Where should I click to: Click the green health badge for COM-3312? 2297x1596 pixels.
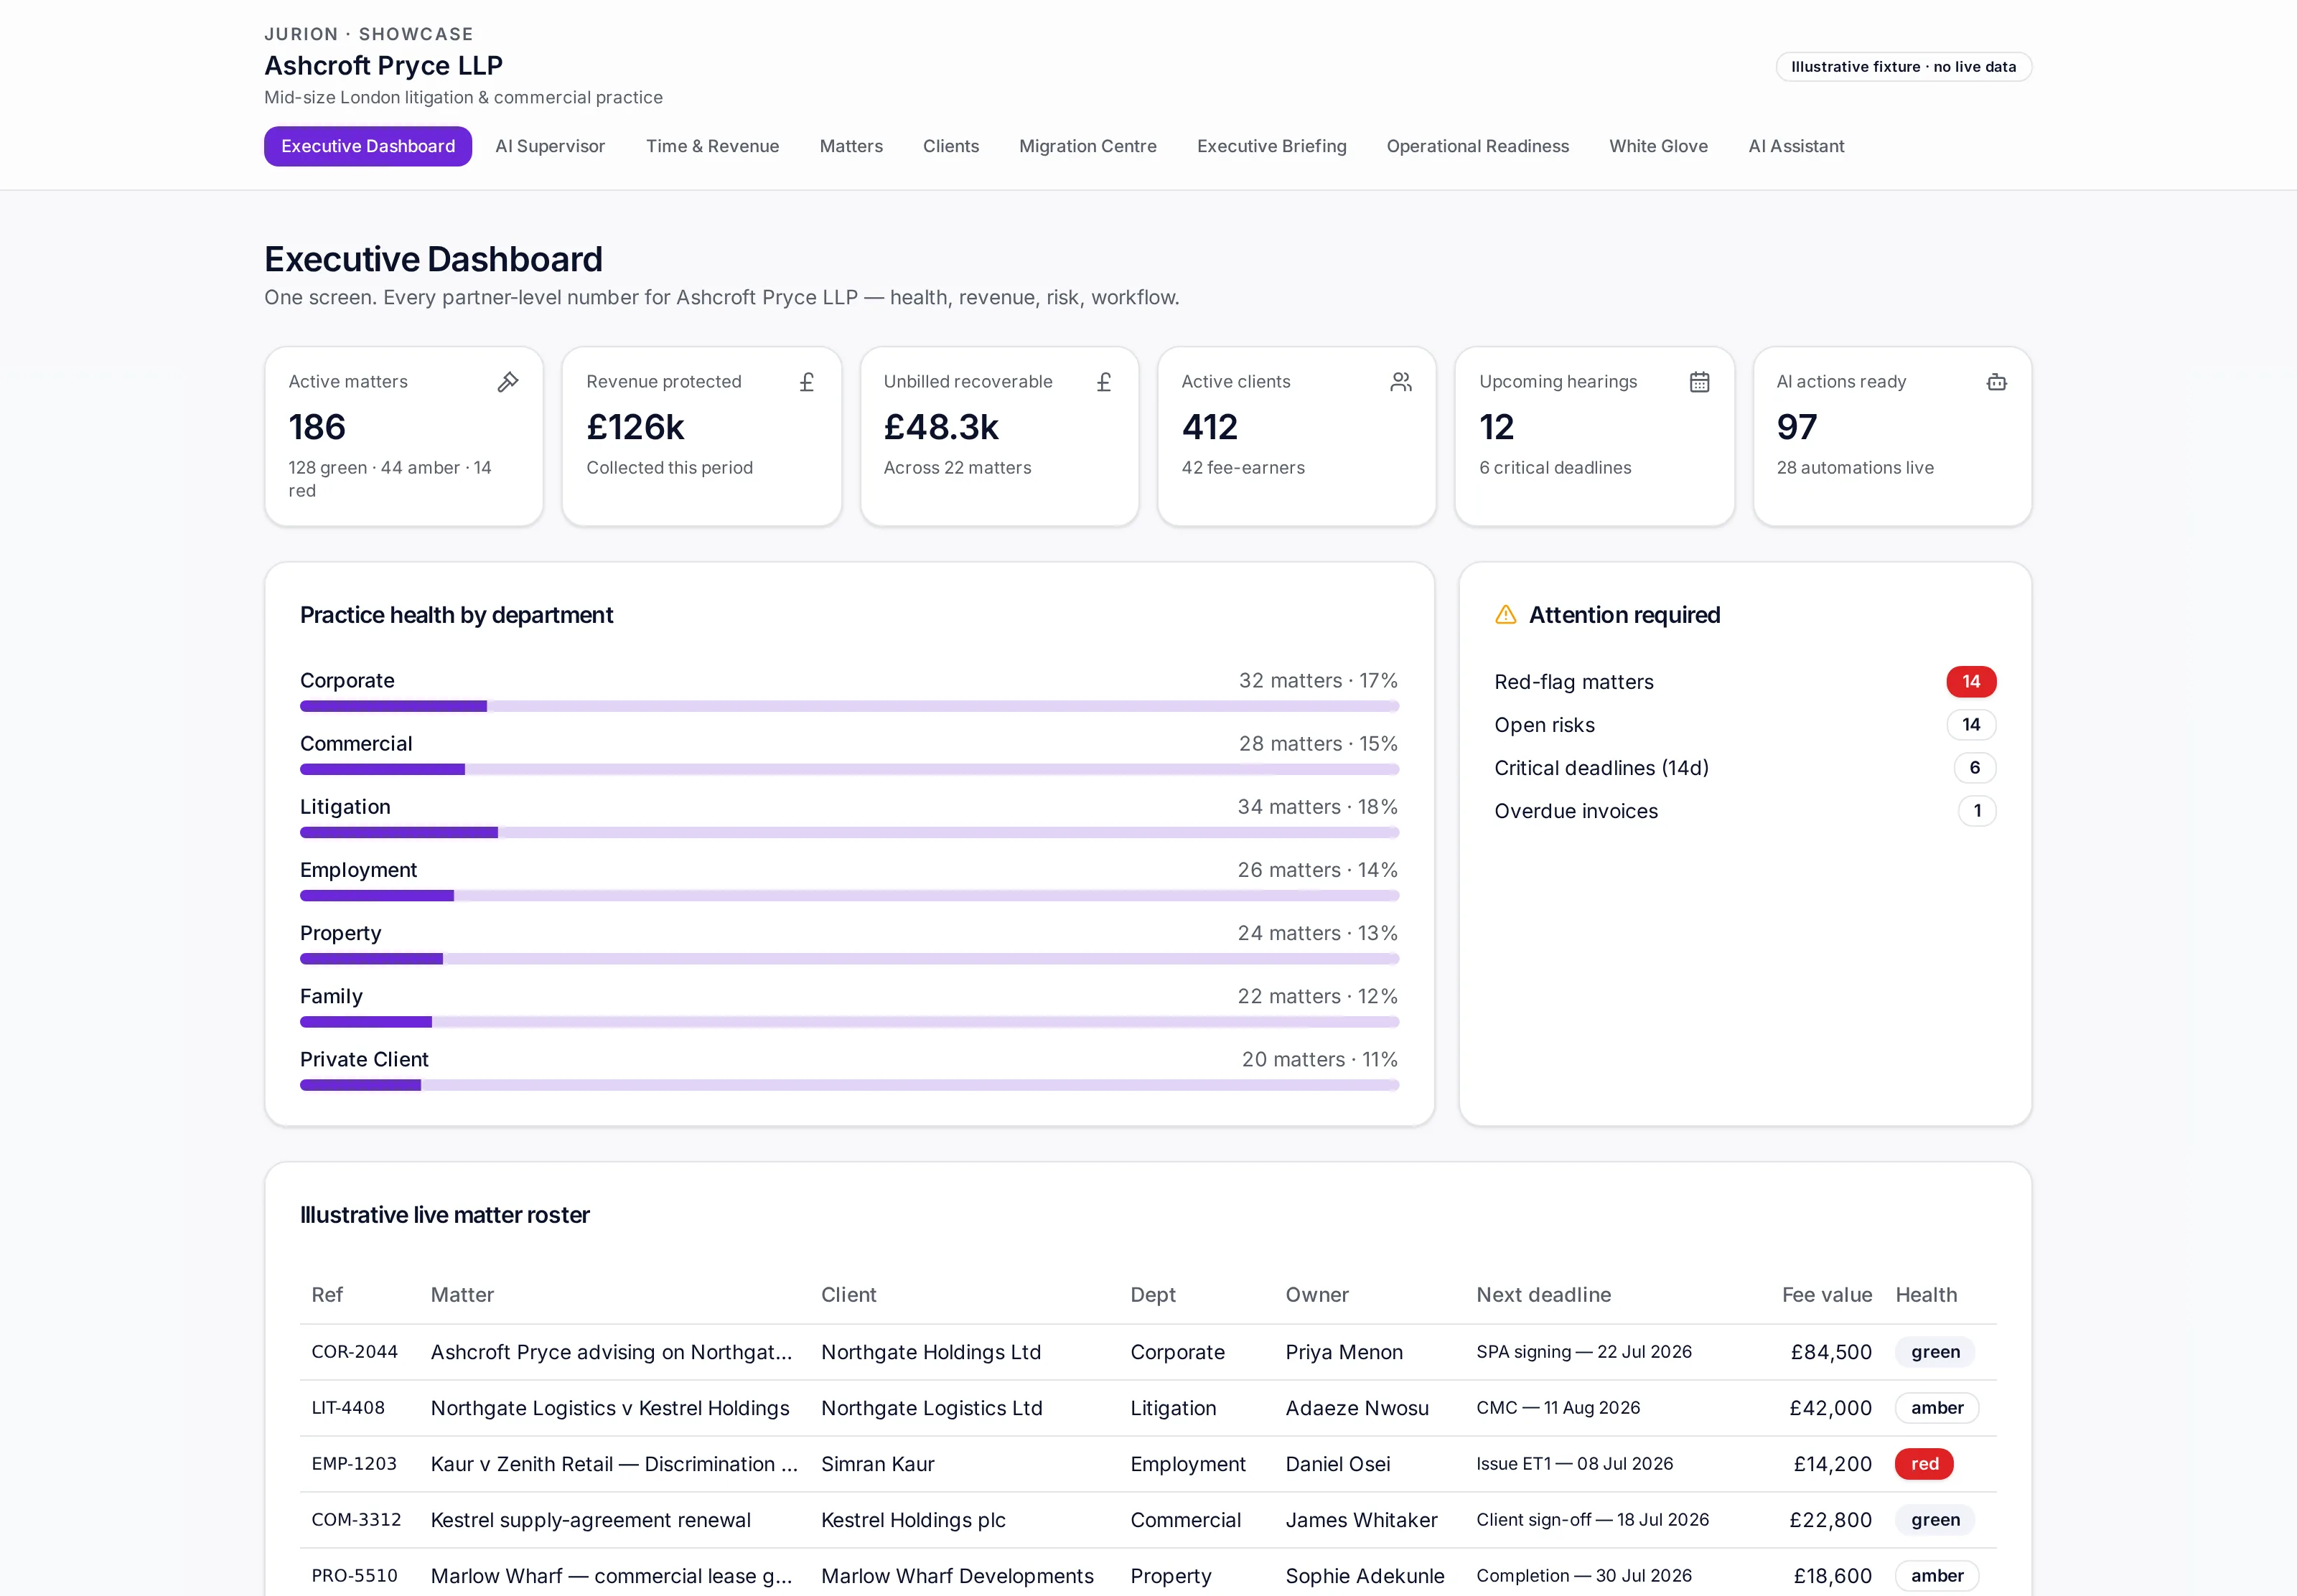pyautogui.click(x=1935, y=1520)
